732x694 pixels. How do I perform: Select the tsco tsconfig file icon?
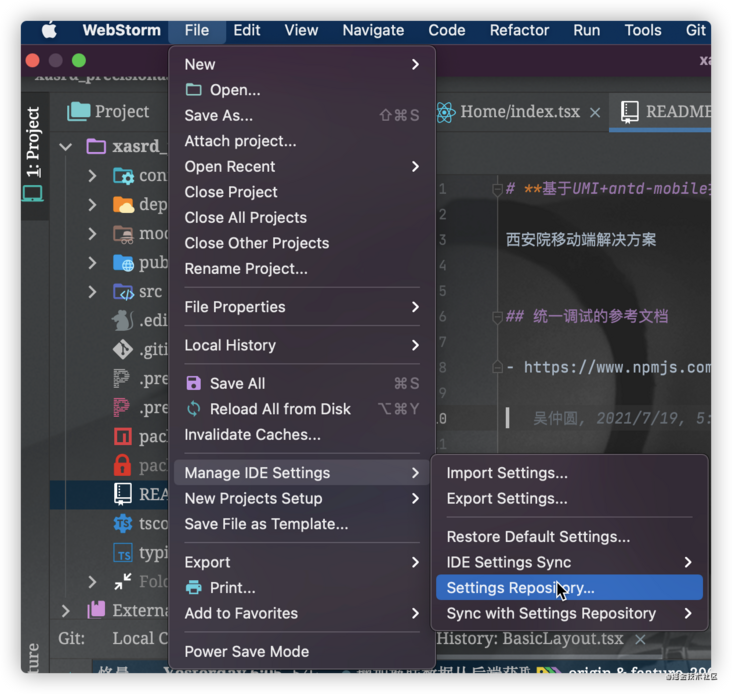[123, 523]
